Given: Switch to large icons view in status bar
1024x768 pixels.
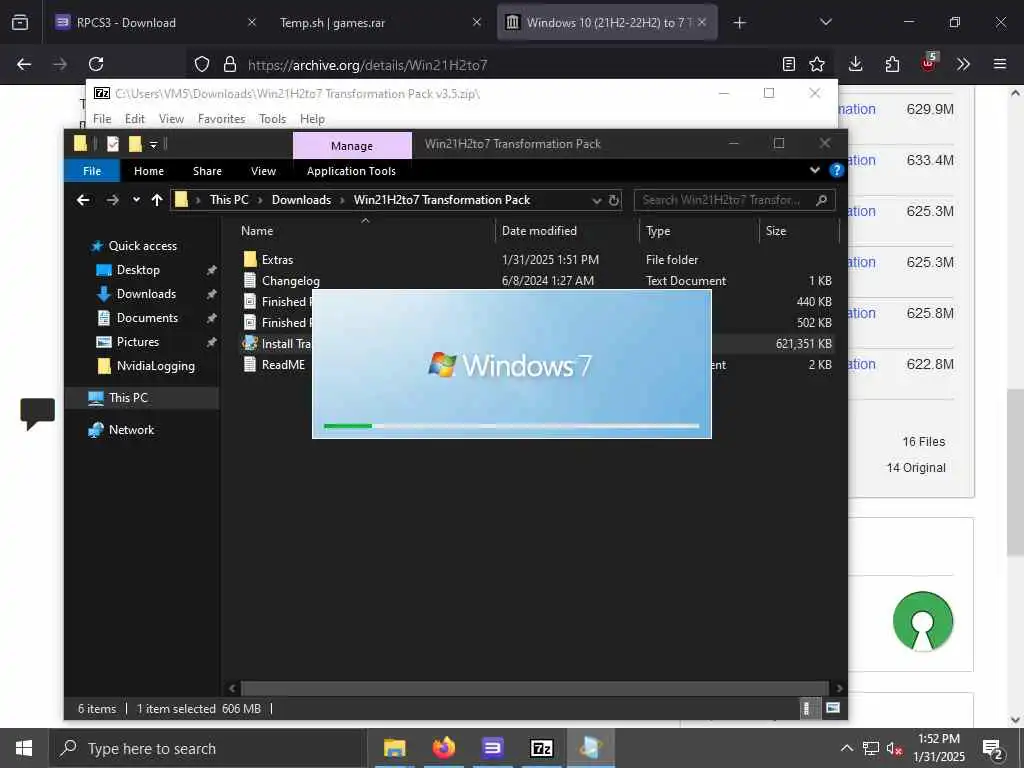Looking at the screenshot, I should click(x=833, y=708).
